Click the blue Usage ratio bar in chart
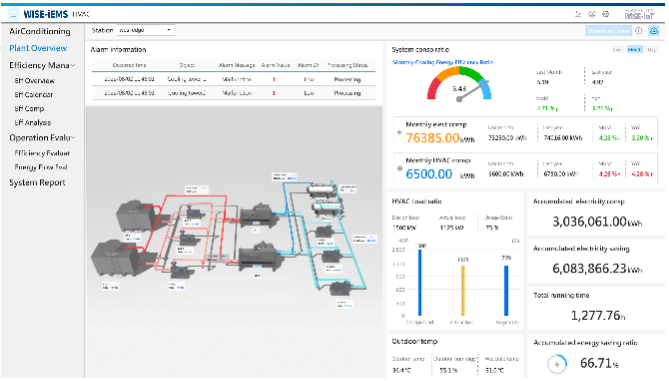This screenshot has width=669, height=381. coord(506,291)
